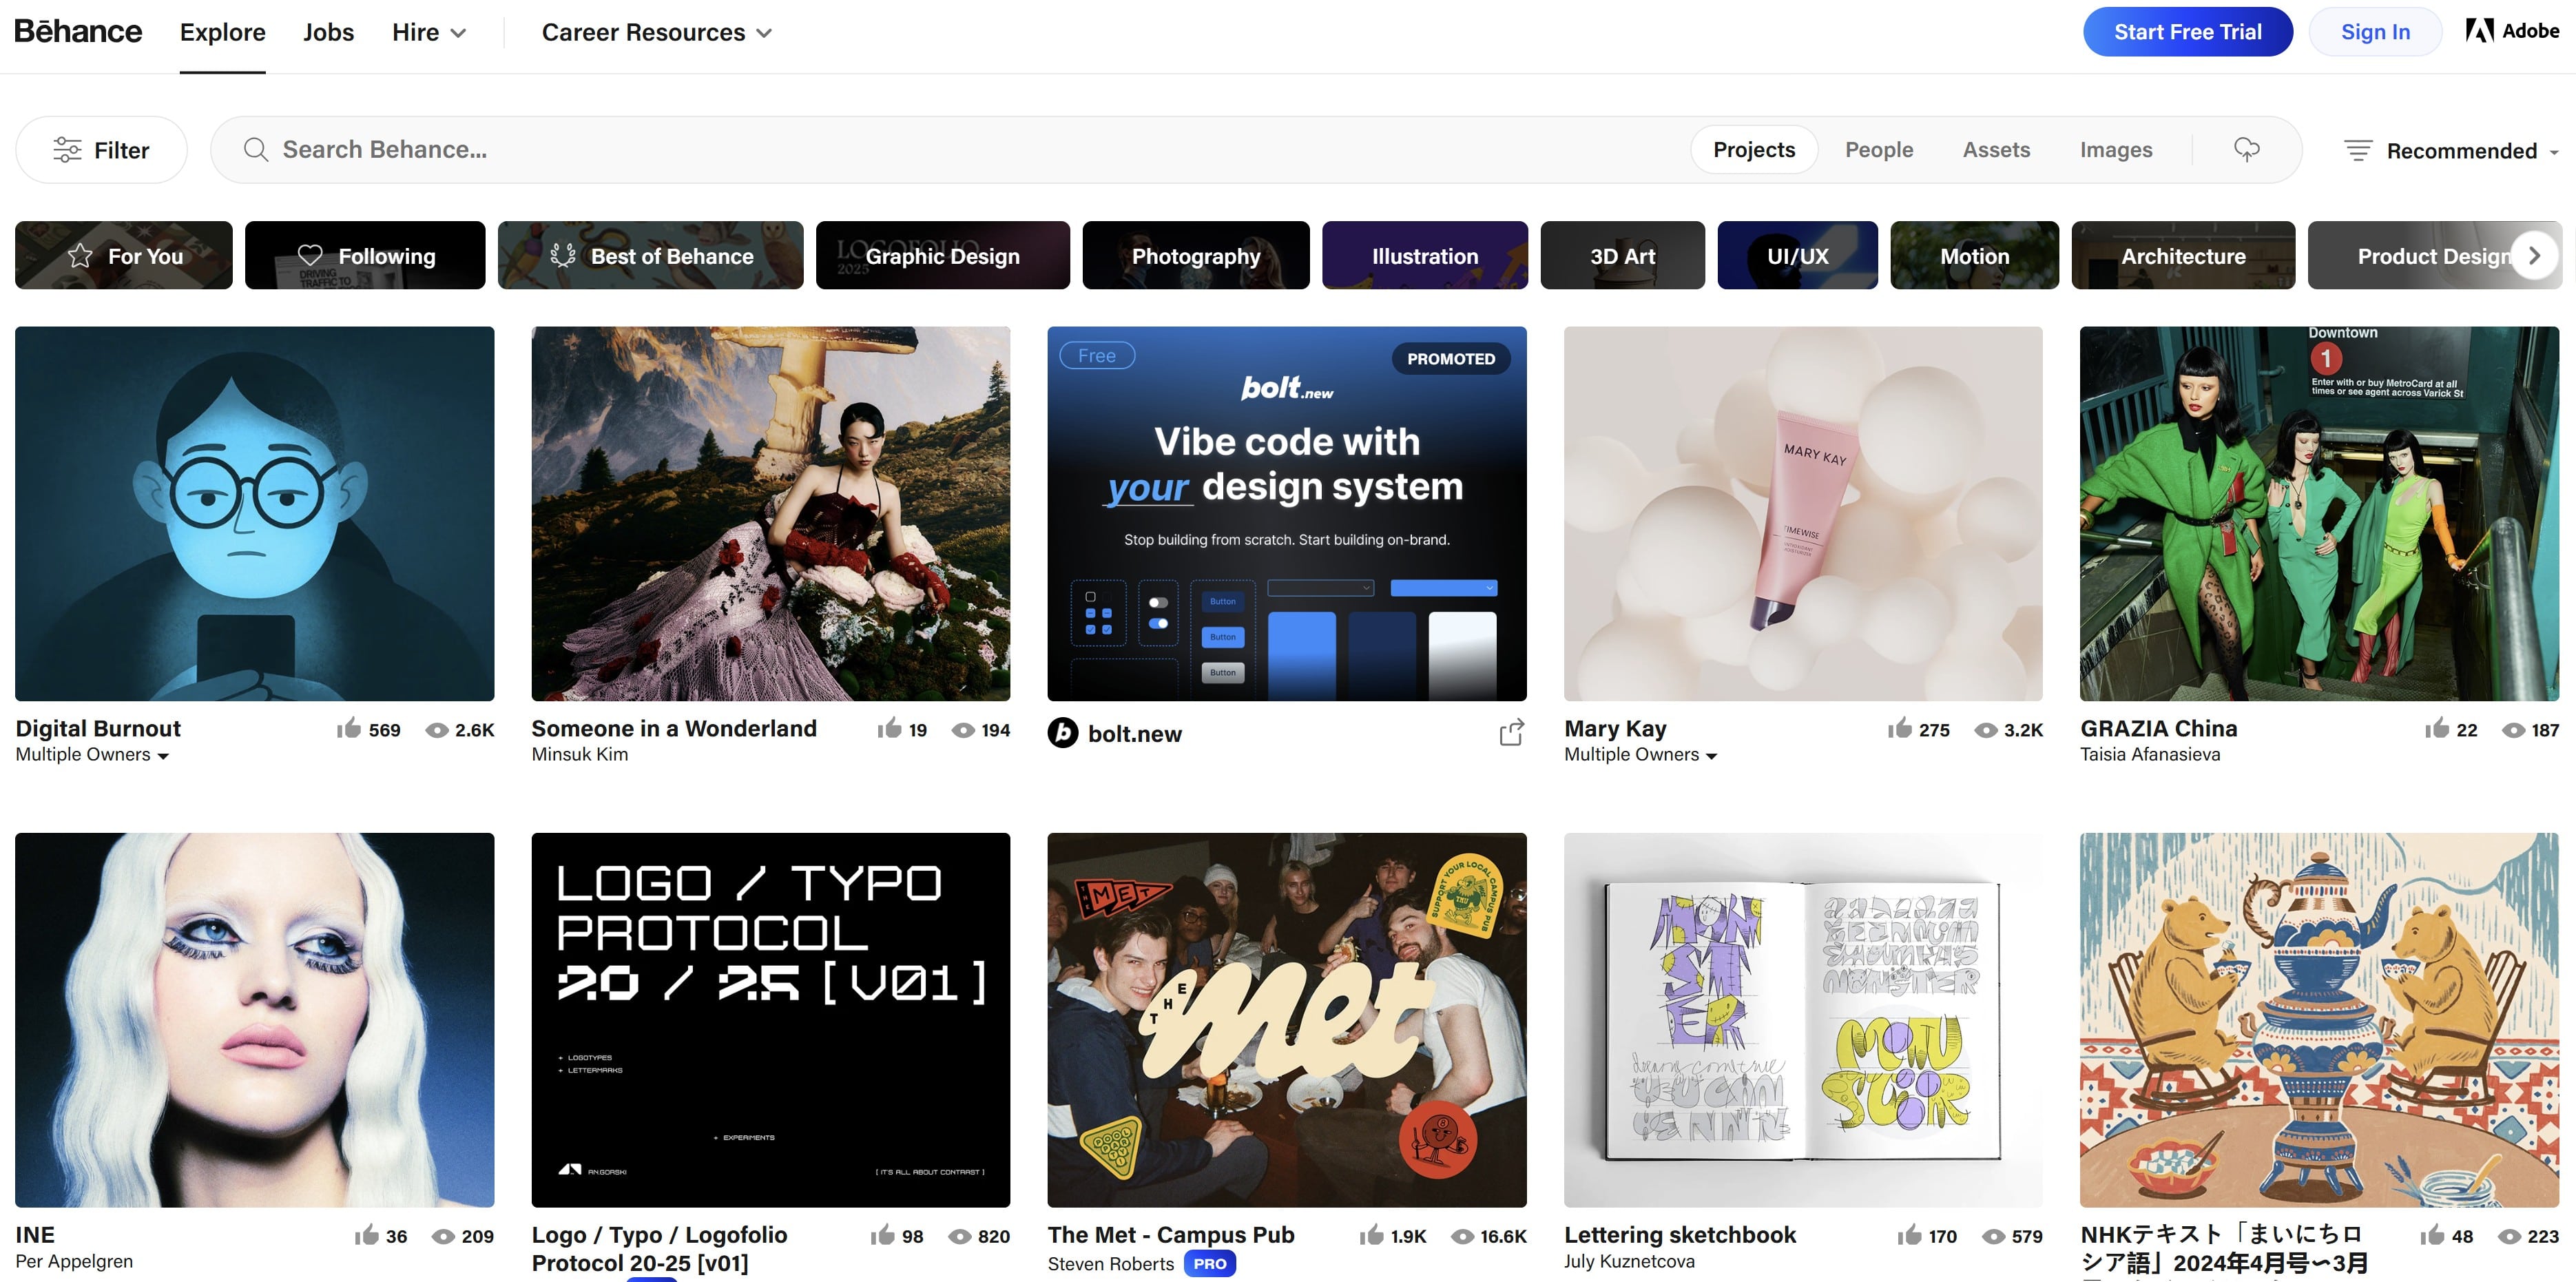Click the search magnifier icon
Screen dimensions: 2576x1282
pos(256,150)
